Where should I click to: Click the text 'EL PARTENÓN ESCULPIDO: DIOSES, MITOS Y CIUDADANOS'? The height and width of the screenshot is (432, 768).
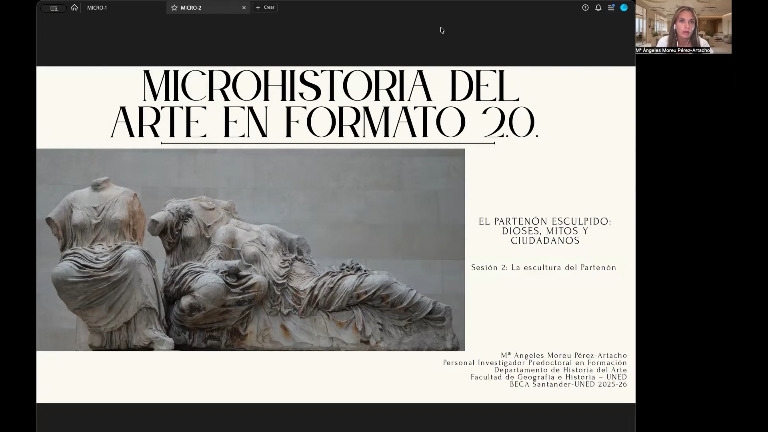(545, 231)
